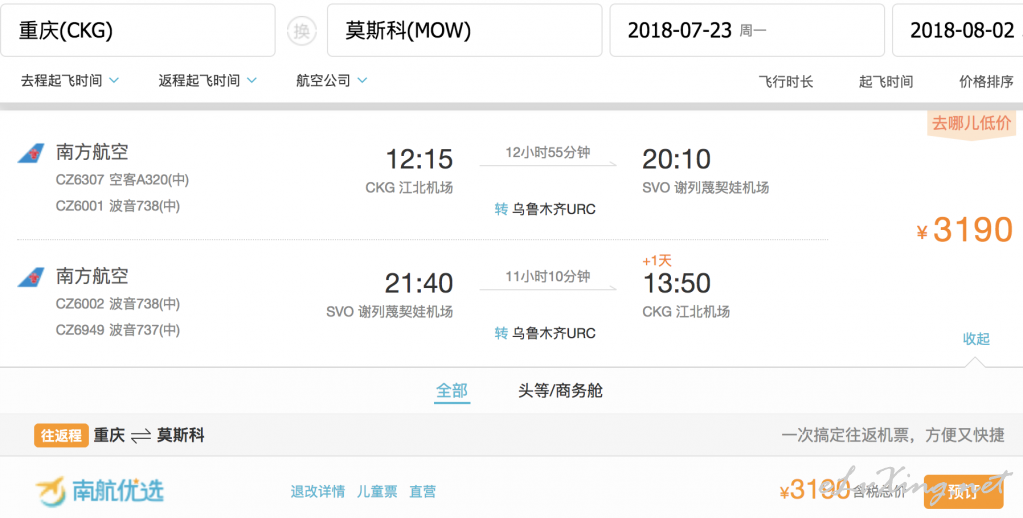Expand the 返程起飞时间 filter dropdown

coord(207,81)
